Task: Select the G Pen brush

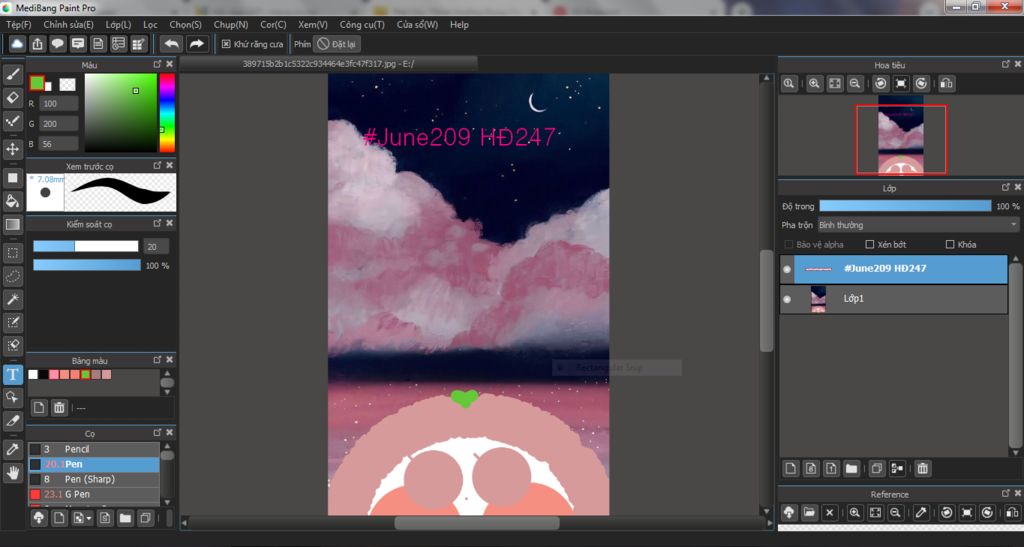Action: pyautogui.click(x=93, y=494)
